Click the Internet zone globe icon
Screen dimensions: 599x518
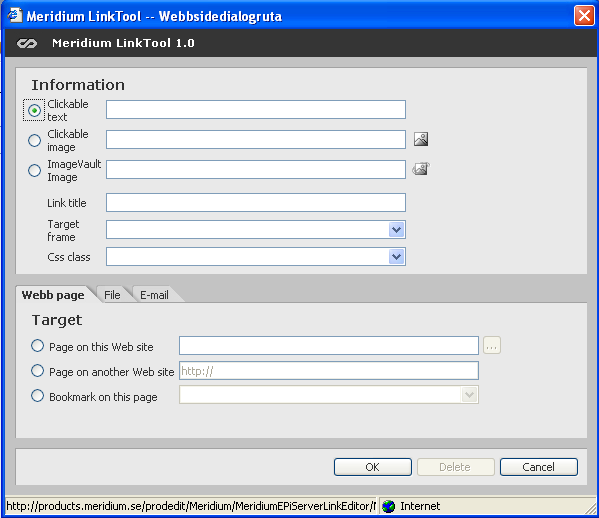pyautogui.click(x=389, y=506)
